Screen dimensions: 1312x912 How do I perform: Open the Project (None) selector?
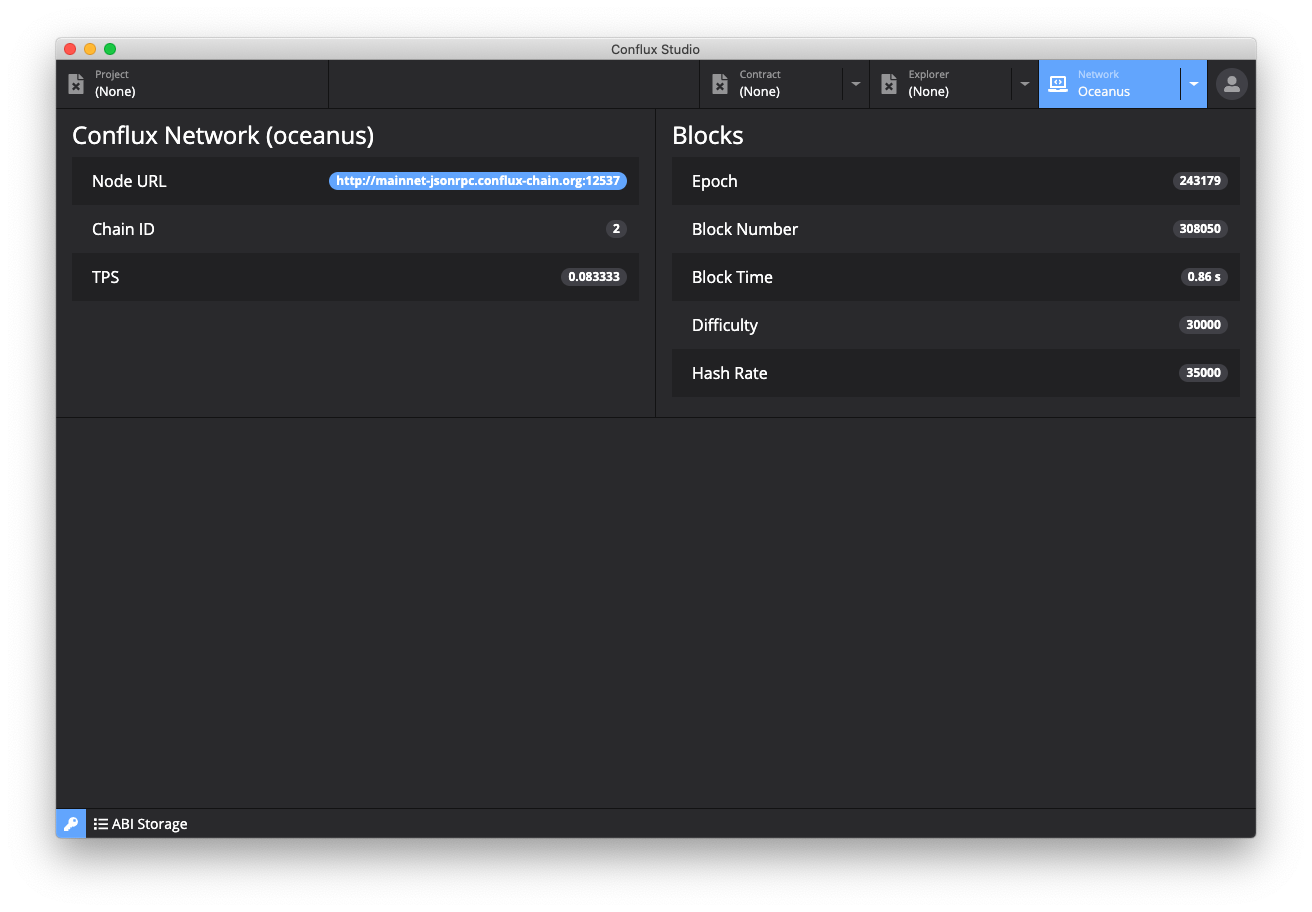click(192, 84)
